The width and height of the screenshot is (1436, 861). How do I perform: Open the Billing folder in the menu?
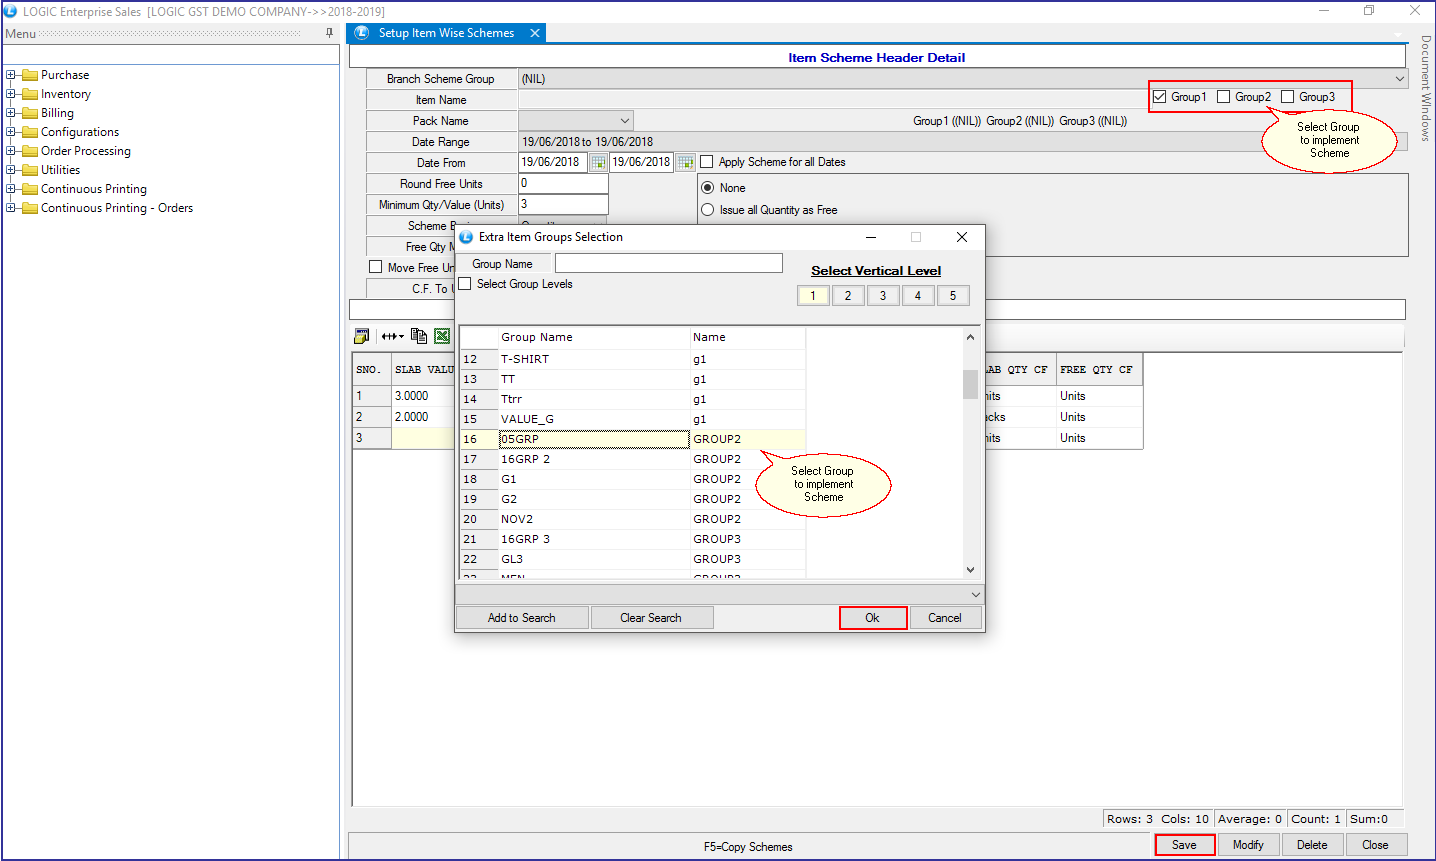point(57,113)
